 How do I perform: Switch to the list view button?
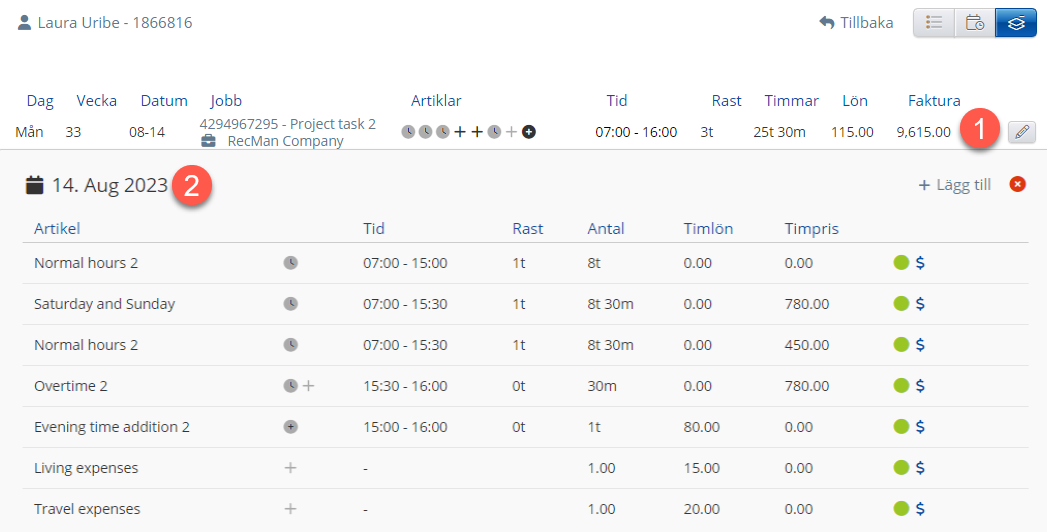click(x=934, y=22)
